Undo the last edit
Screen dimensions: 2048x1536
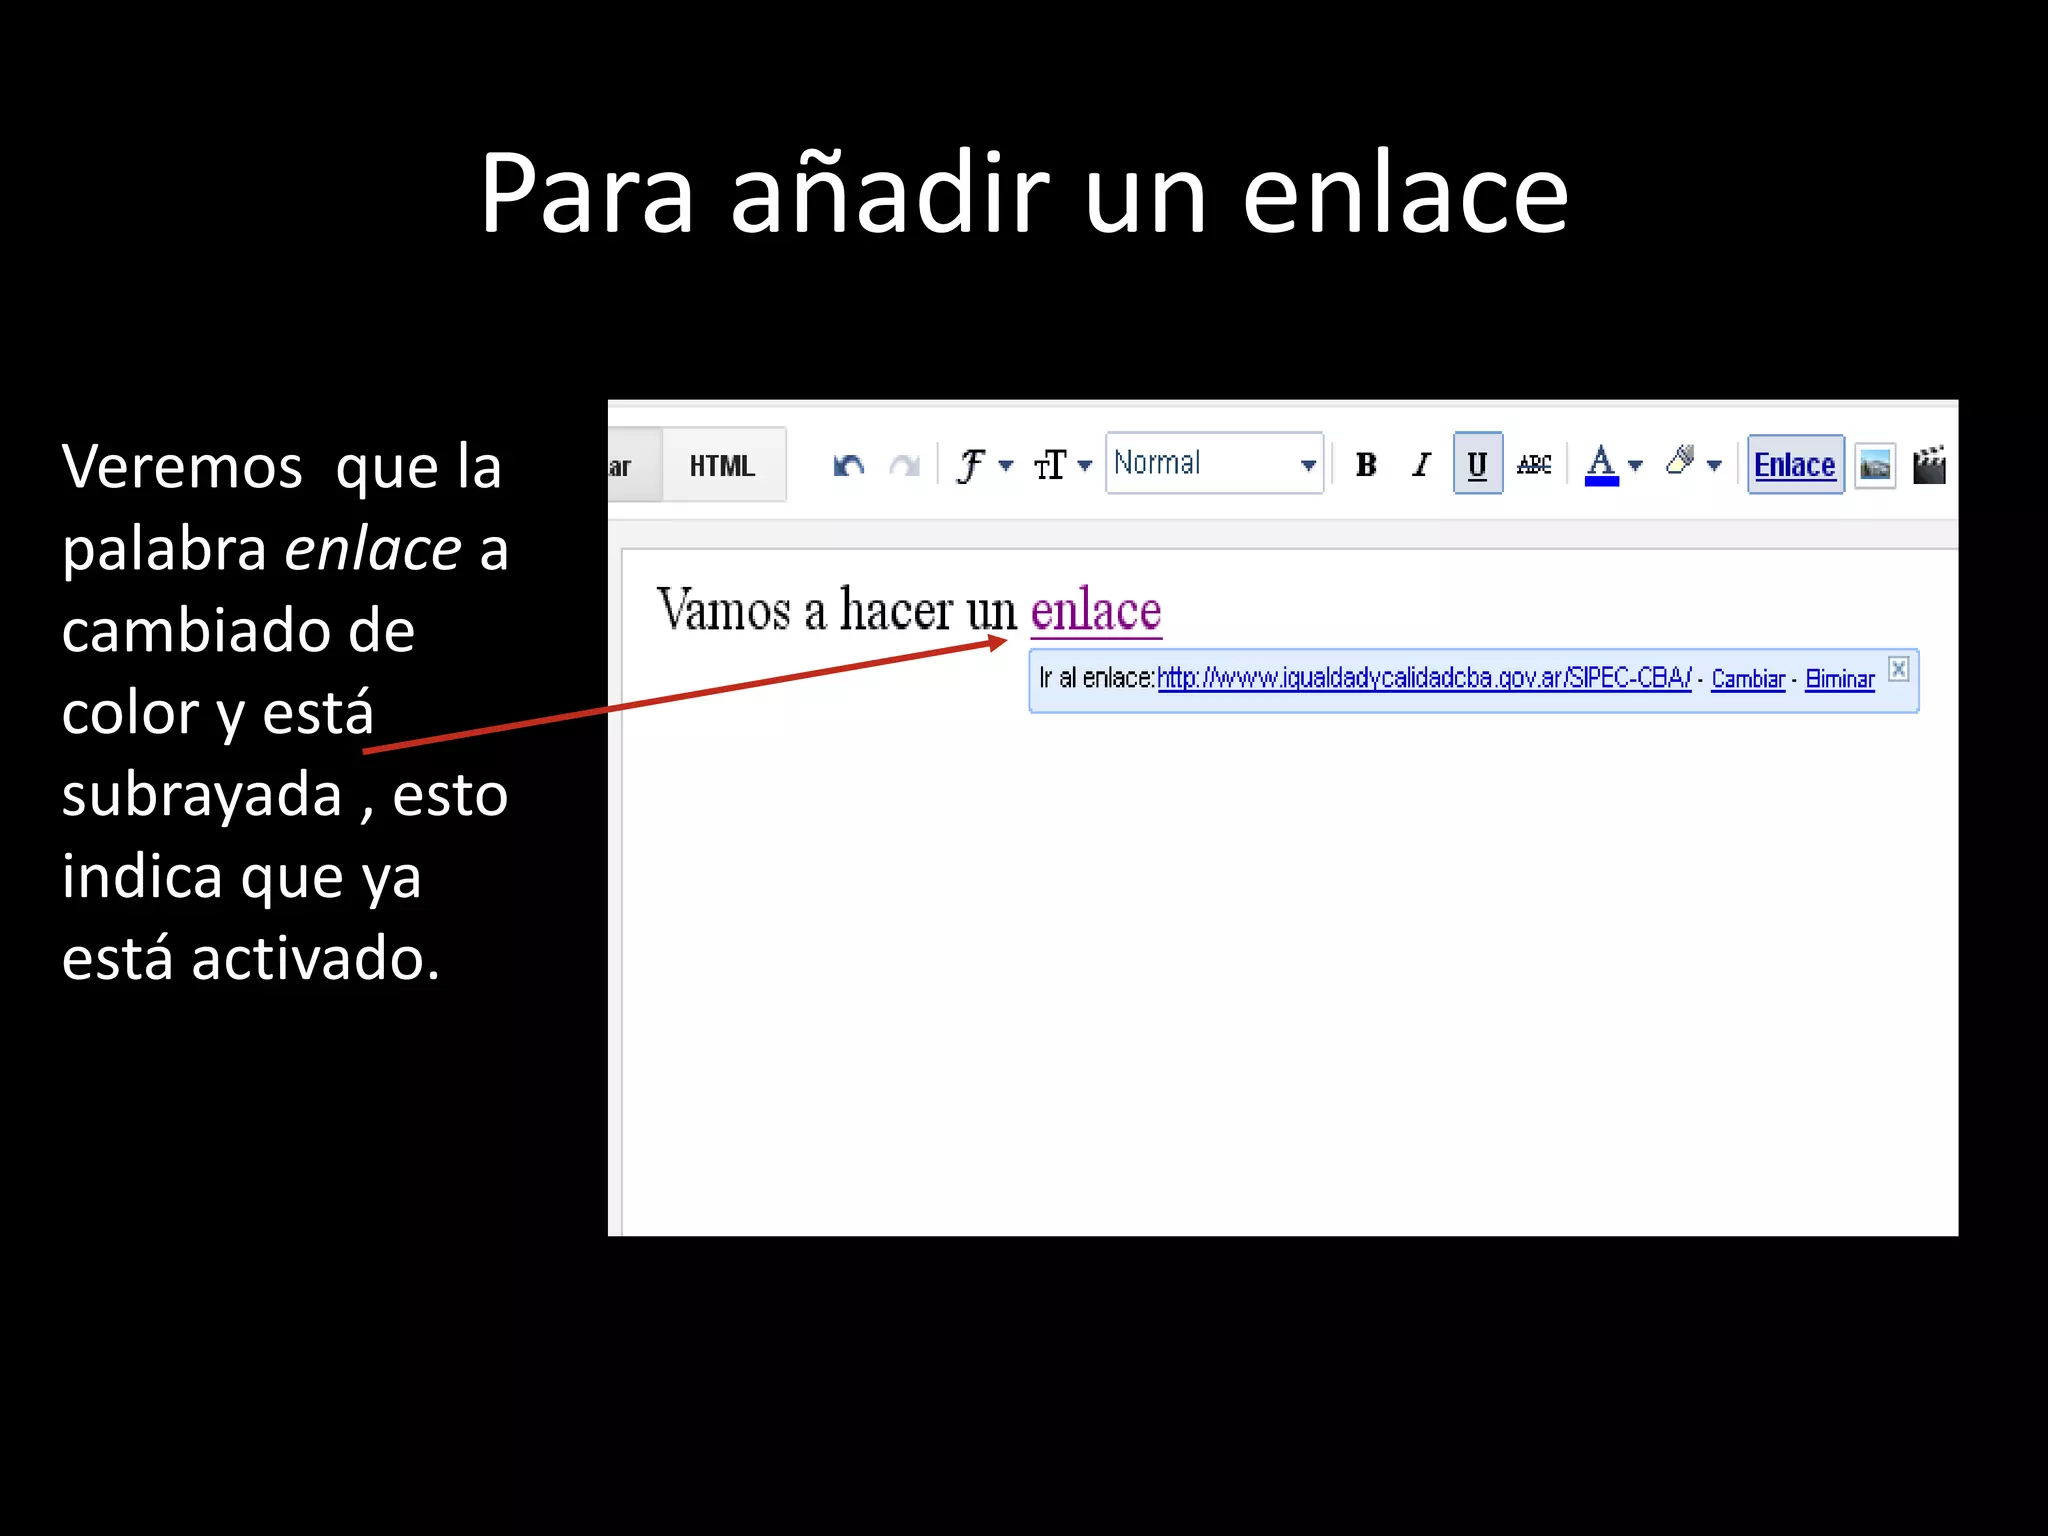point(849,465)
